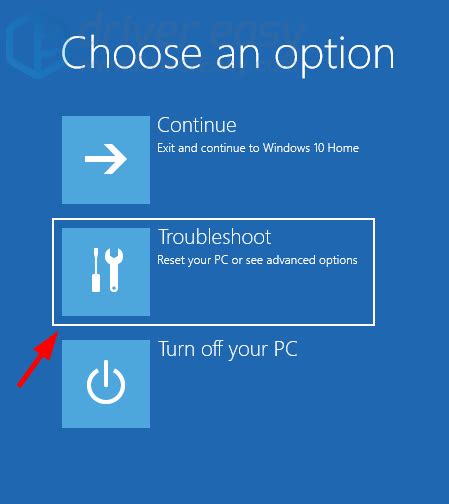Click the wrench symbol in Troubleshoot tile
Screen dimensions: 449x504
(x=114, y=270)
